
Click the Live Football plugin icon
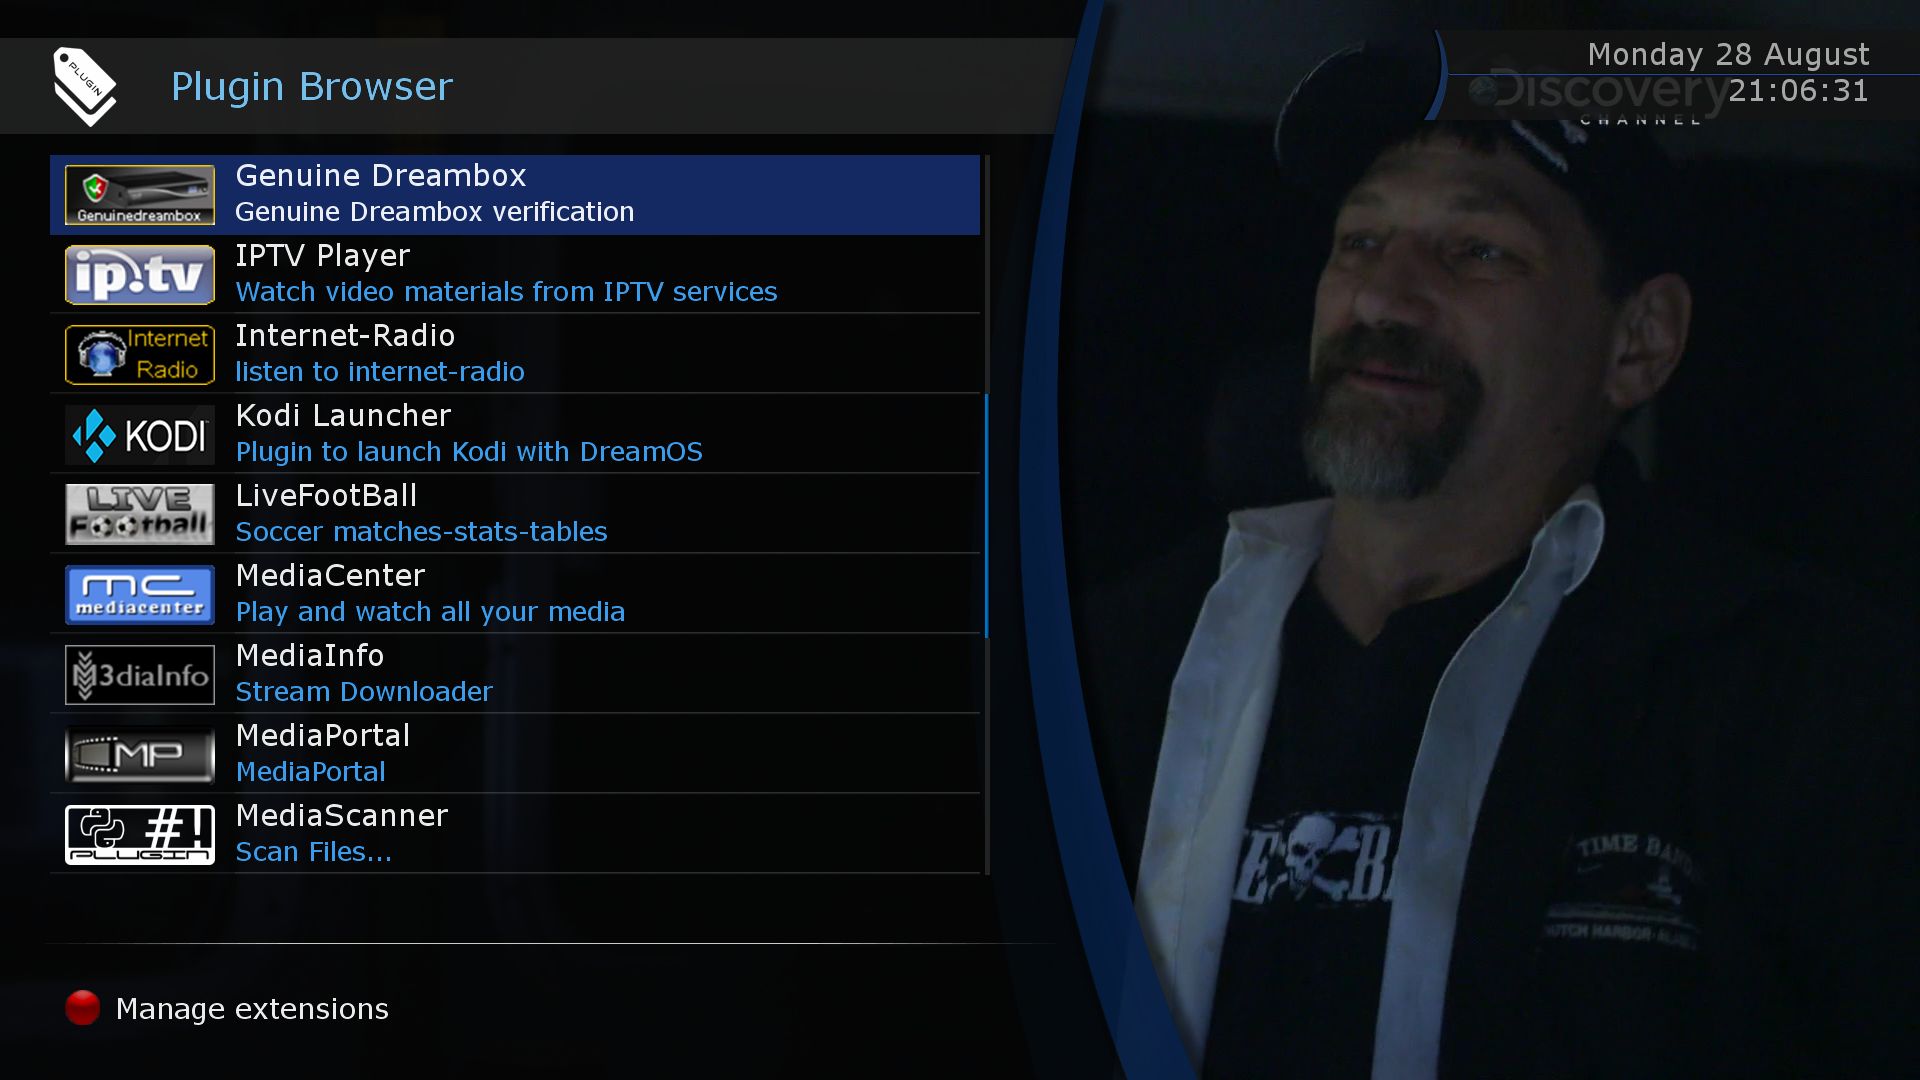[x=140, y=515]
